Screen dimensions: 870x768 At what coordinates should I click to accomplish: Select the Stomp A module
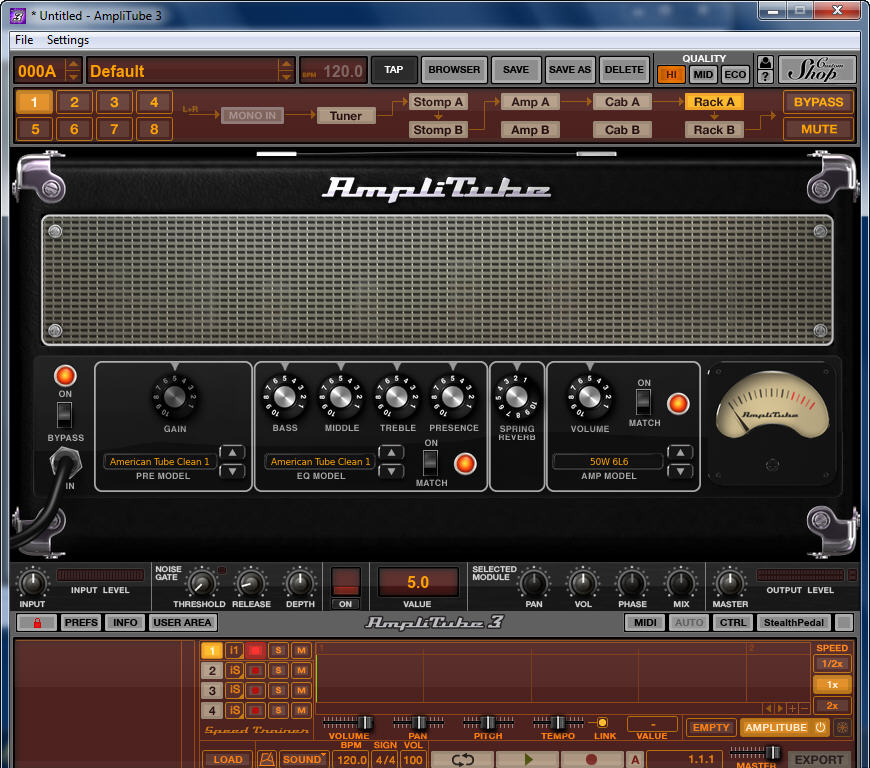(x=438, y=102)
